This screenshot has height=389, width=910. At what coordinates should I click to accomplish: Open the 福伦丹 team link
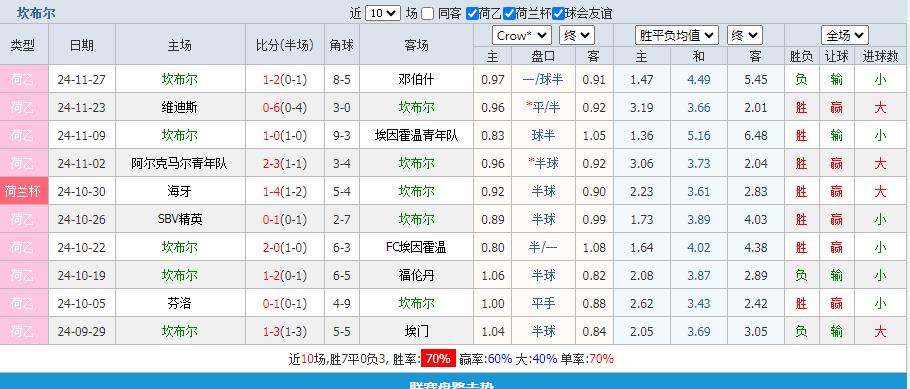pyautogui.click(x=416, y=276)
